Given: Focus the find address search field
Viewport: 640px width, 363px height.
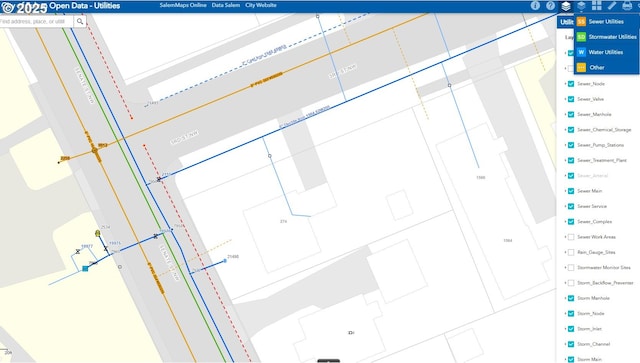Looking at the screenshot, I should point(36,21).
